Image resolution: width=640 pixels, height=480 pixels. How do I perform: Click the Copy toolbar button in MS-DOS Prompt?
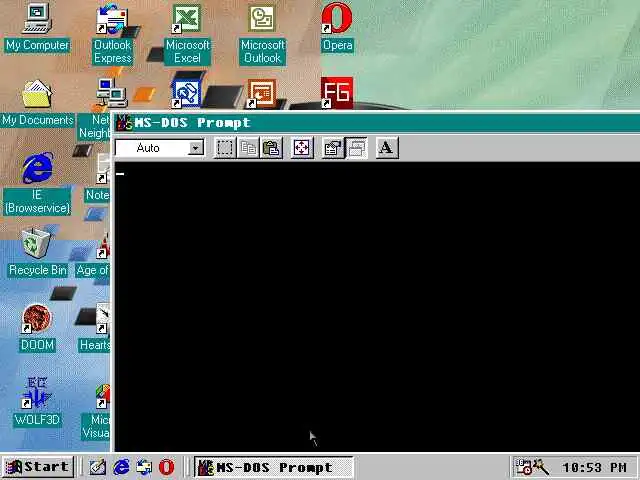click(248, 148)
